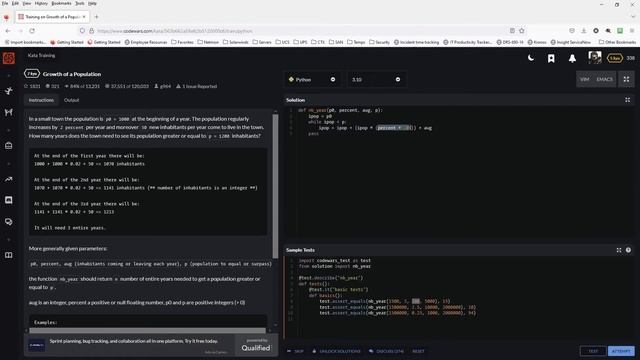Open the user profile avatar

tap(595, 58)
